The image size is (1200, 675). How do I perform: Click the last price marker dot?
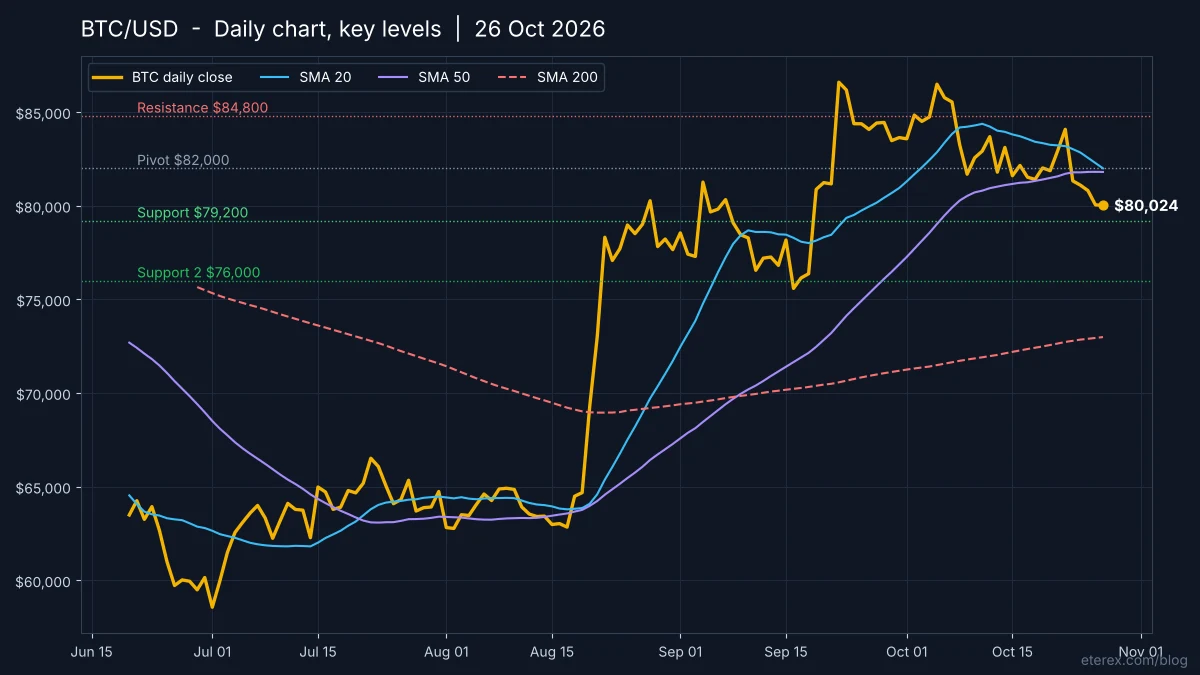pyautogui.click(x=1103, y=205)
